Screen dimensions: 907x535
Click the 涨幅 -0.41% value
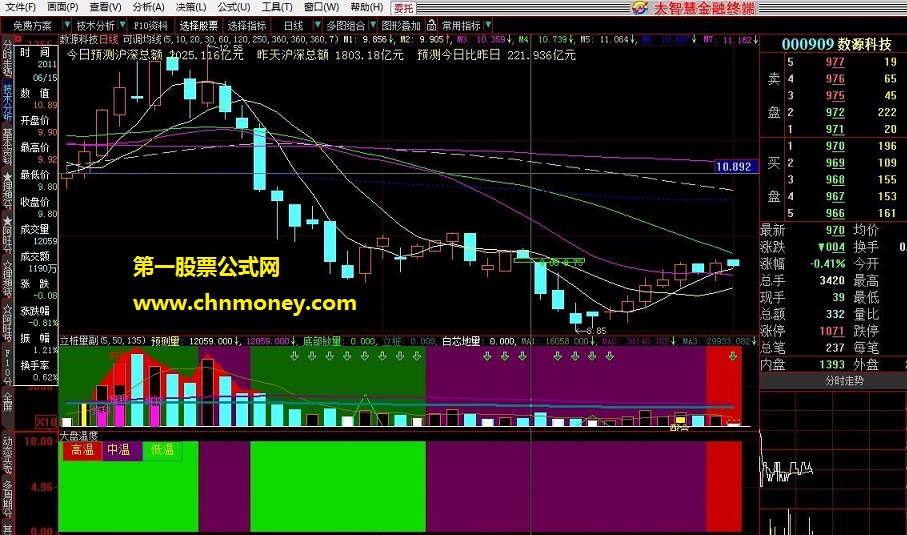click(827, 264)
